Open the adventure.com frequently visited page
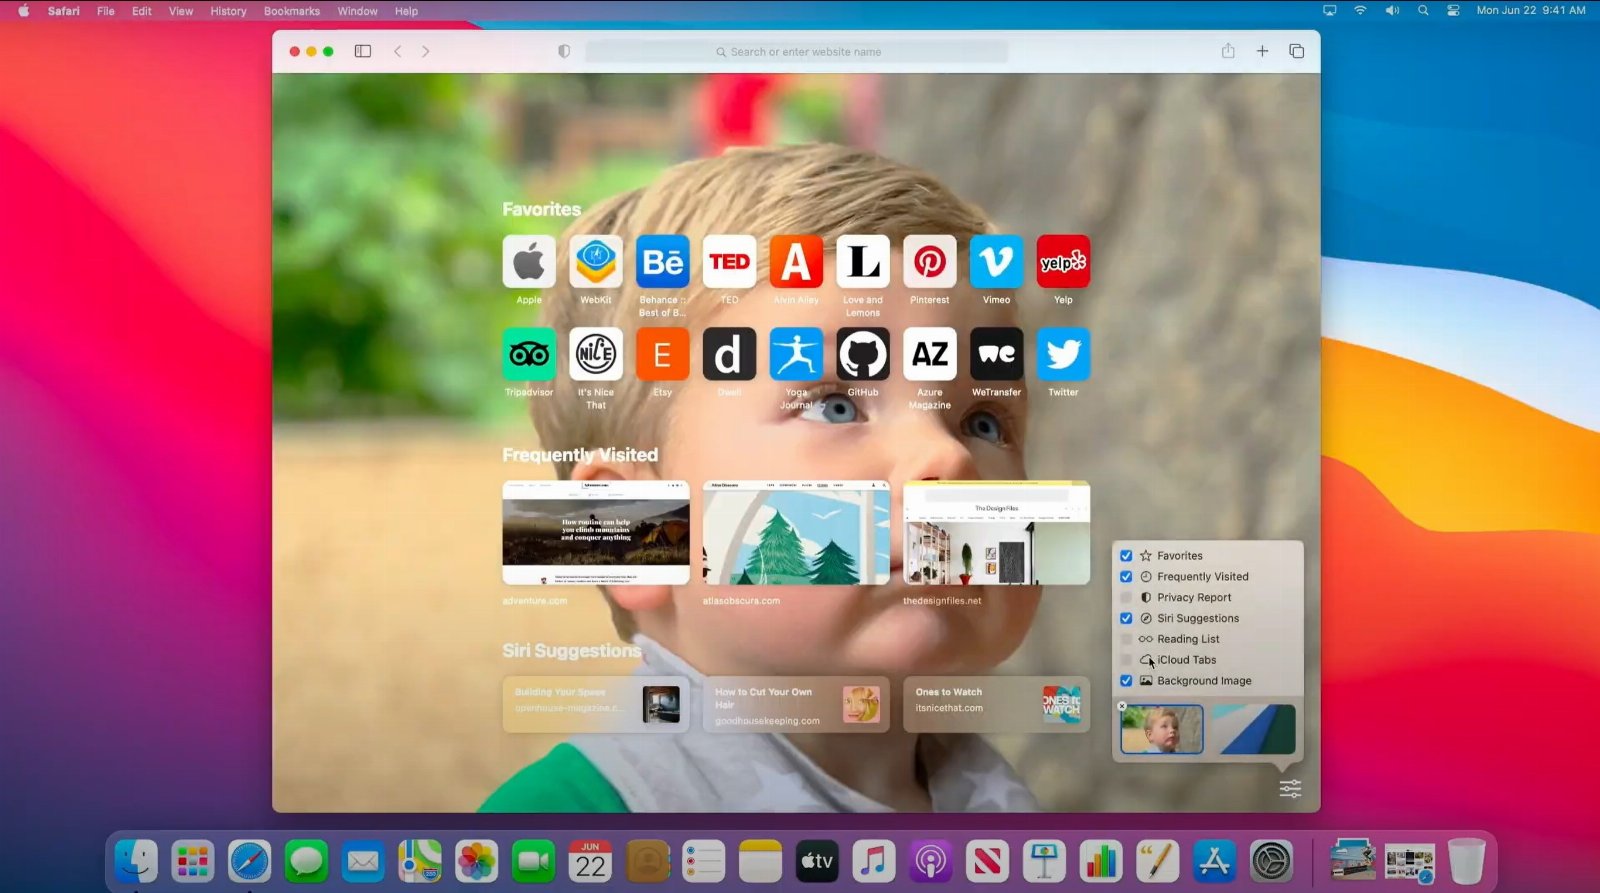Image resolution: width=1600 pixels, height=893 pixels. pos(596,533)
